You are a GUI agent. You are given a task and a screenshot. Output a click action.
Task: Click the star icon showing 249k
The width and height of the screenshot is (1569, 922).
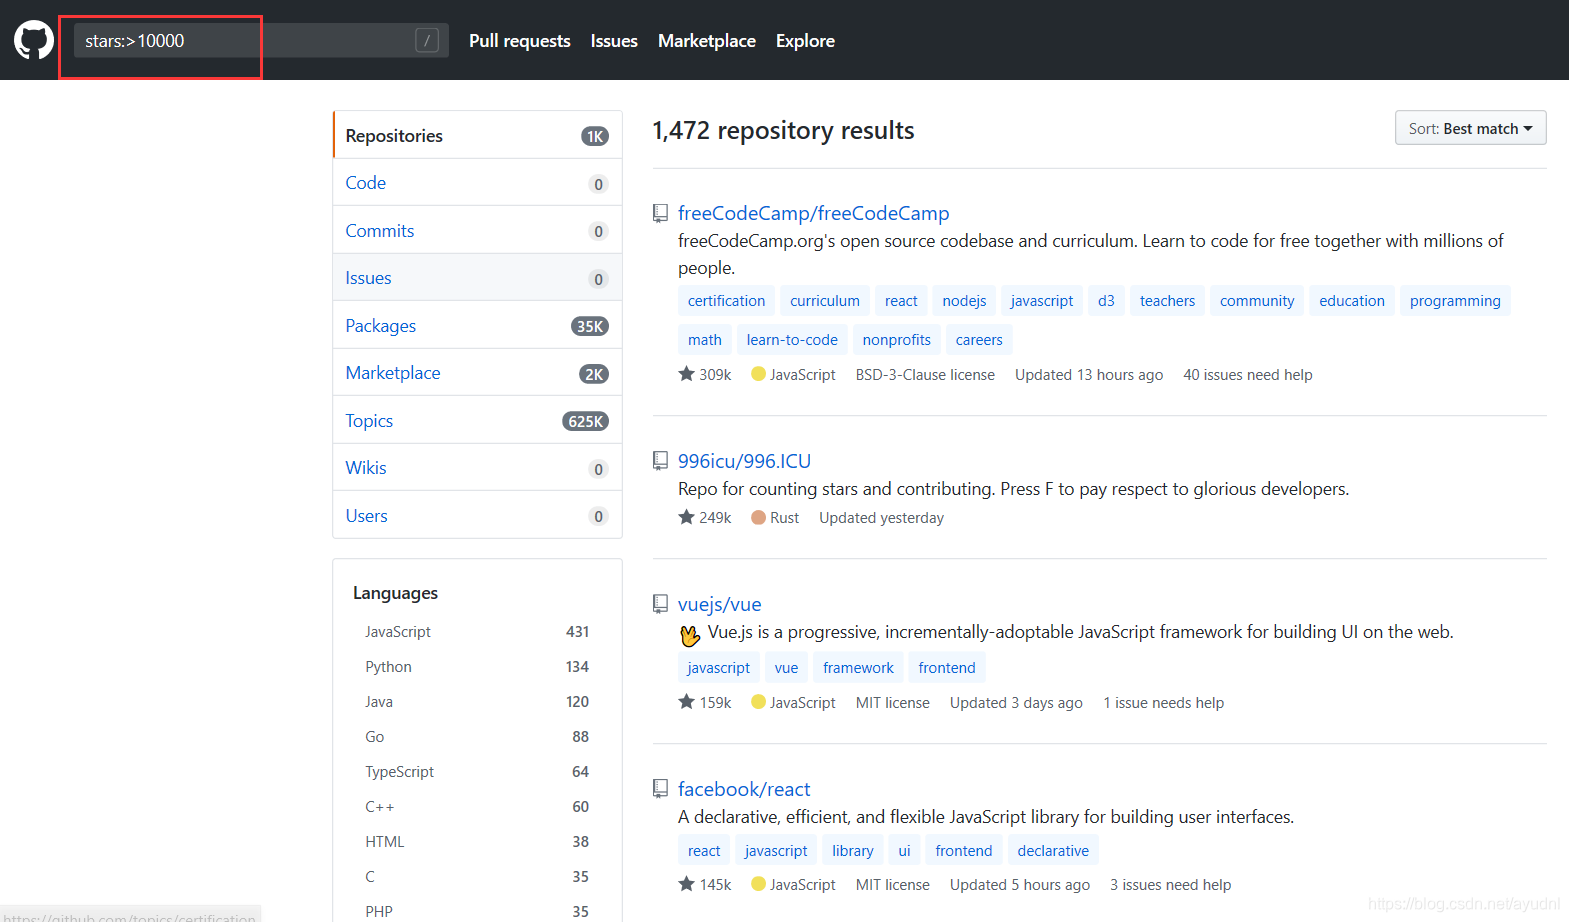pyautogui.click(x=686, y=517)
